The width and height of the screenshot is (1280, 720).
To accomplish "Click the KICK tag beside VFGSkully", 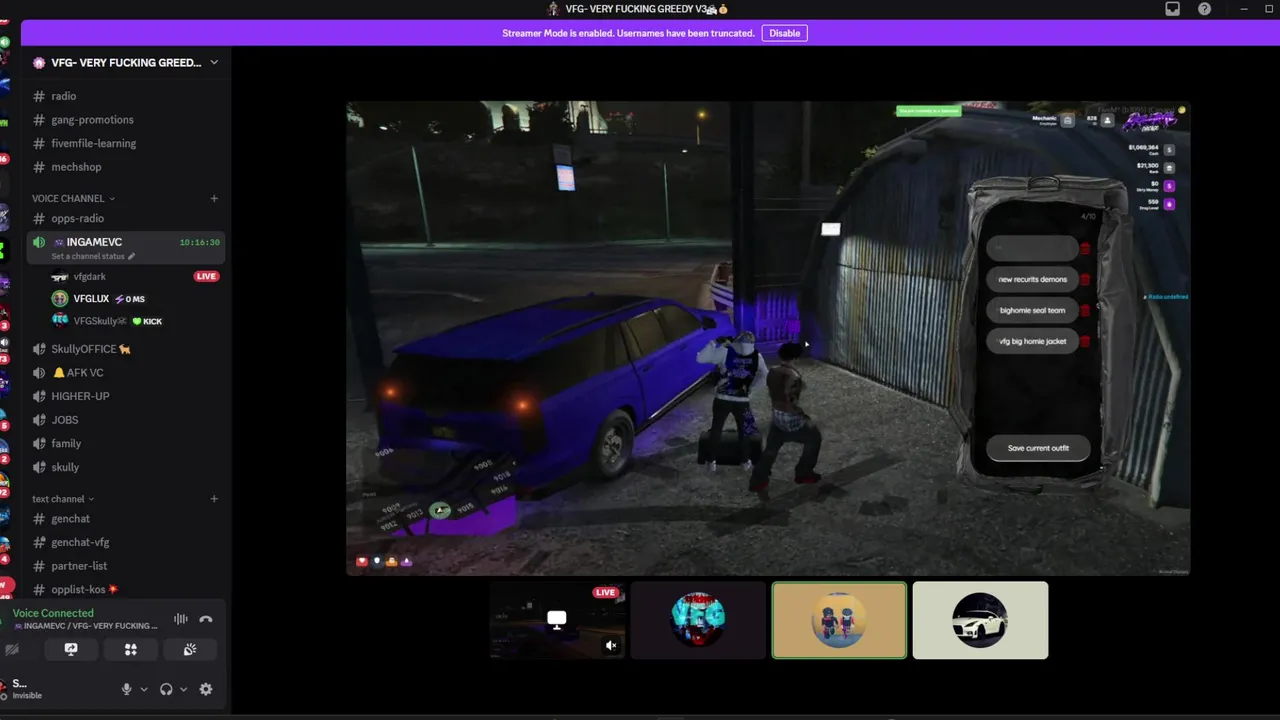I will pos(148,321).
